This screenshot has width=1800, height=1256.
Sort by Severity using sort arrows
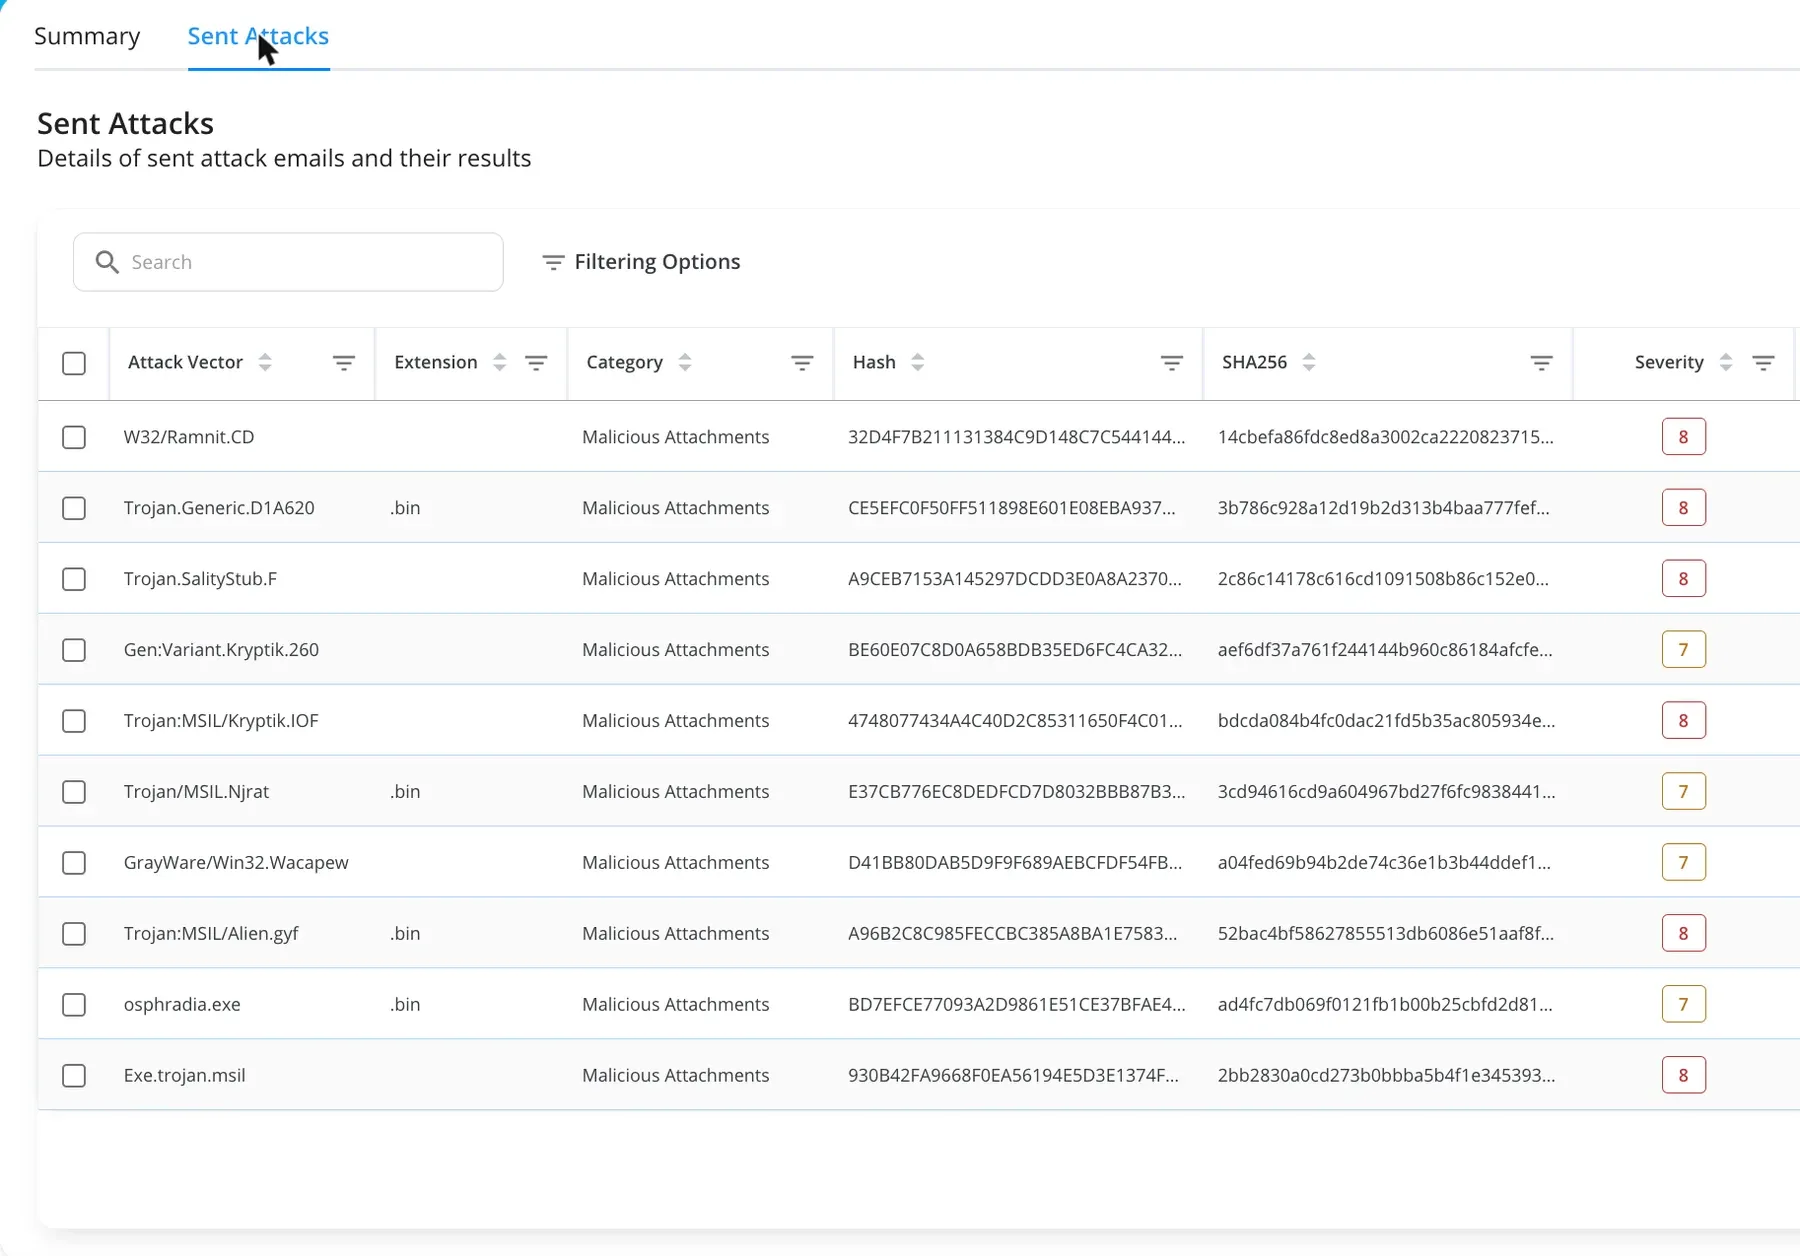[x=1726, y=362]
